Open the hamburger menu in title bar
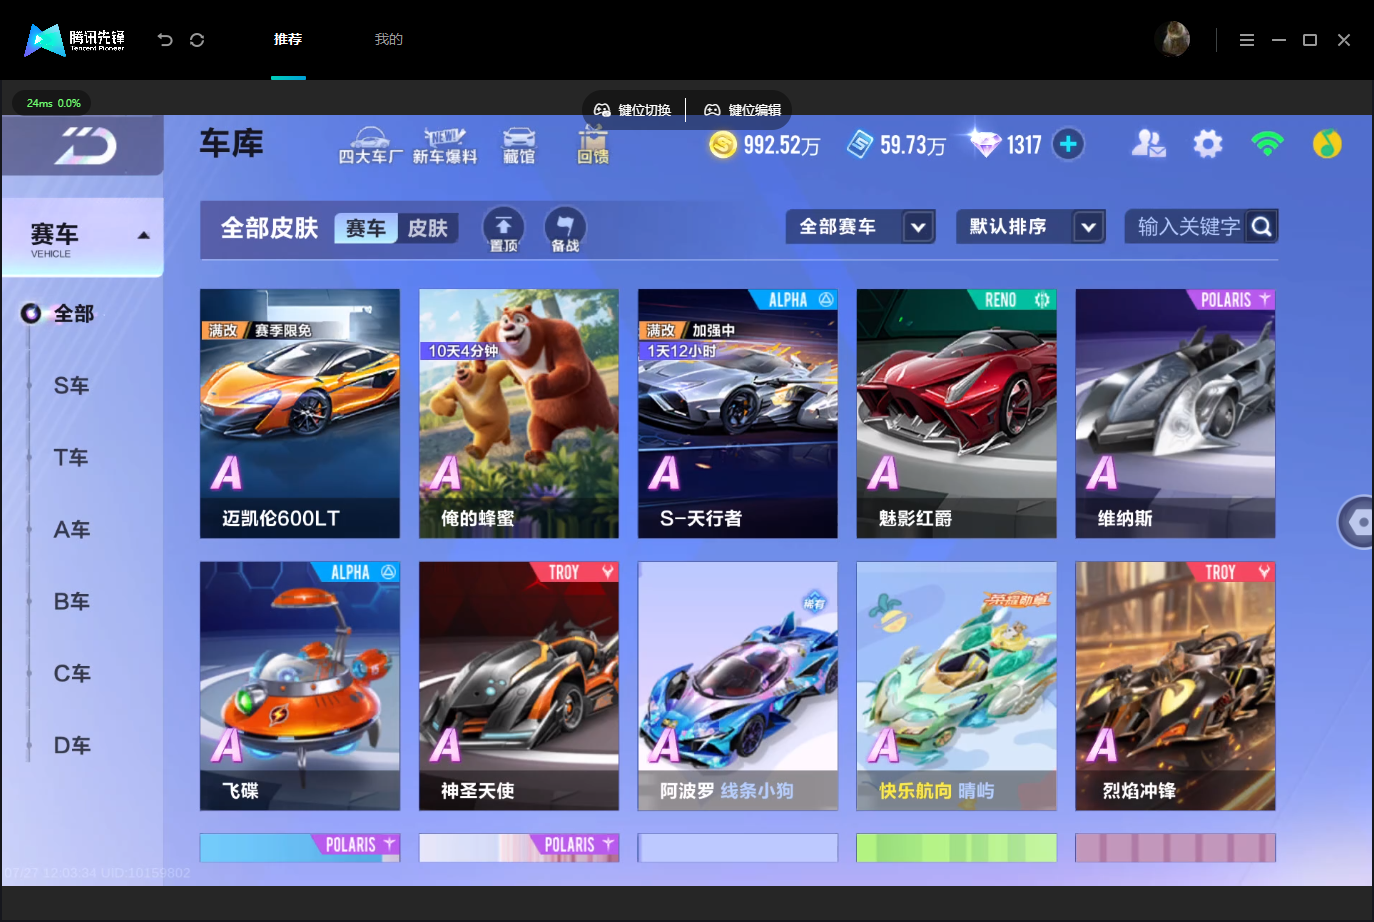 tap(1247, 40)
